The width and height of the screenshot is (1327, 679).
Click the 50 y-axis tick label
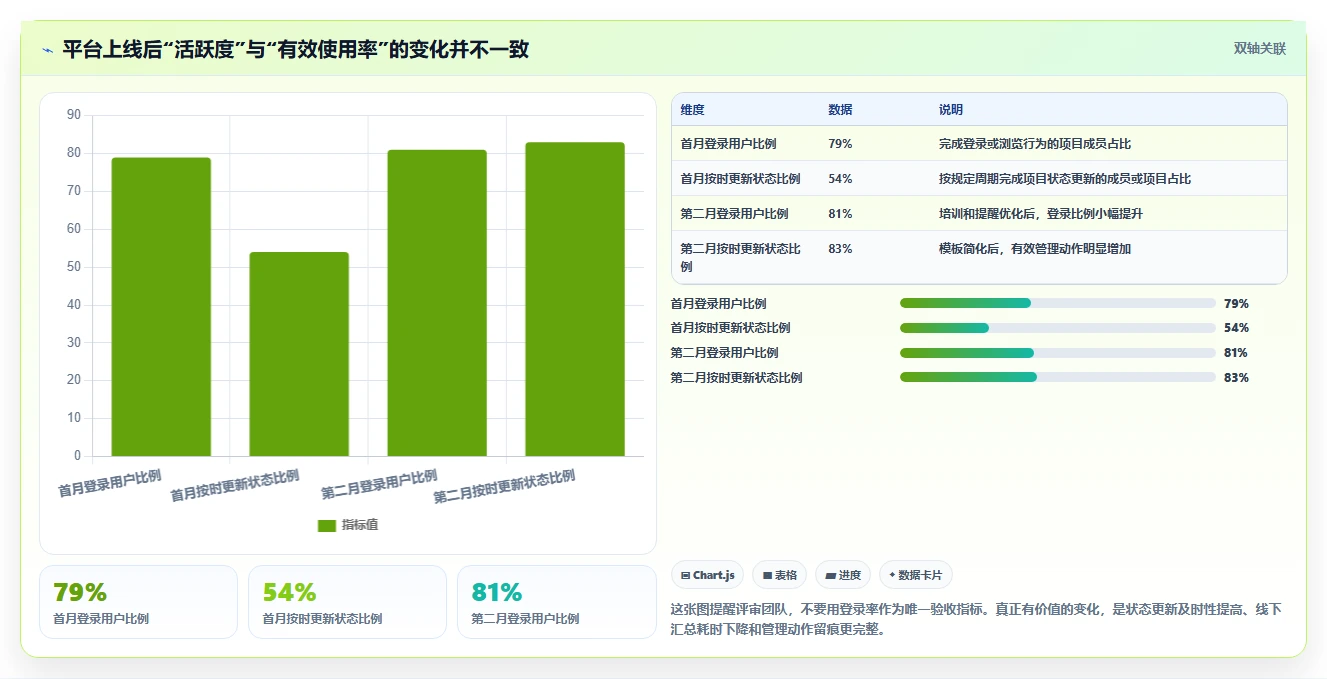[74, 267]
